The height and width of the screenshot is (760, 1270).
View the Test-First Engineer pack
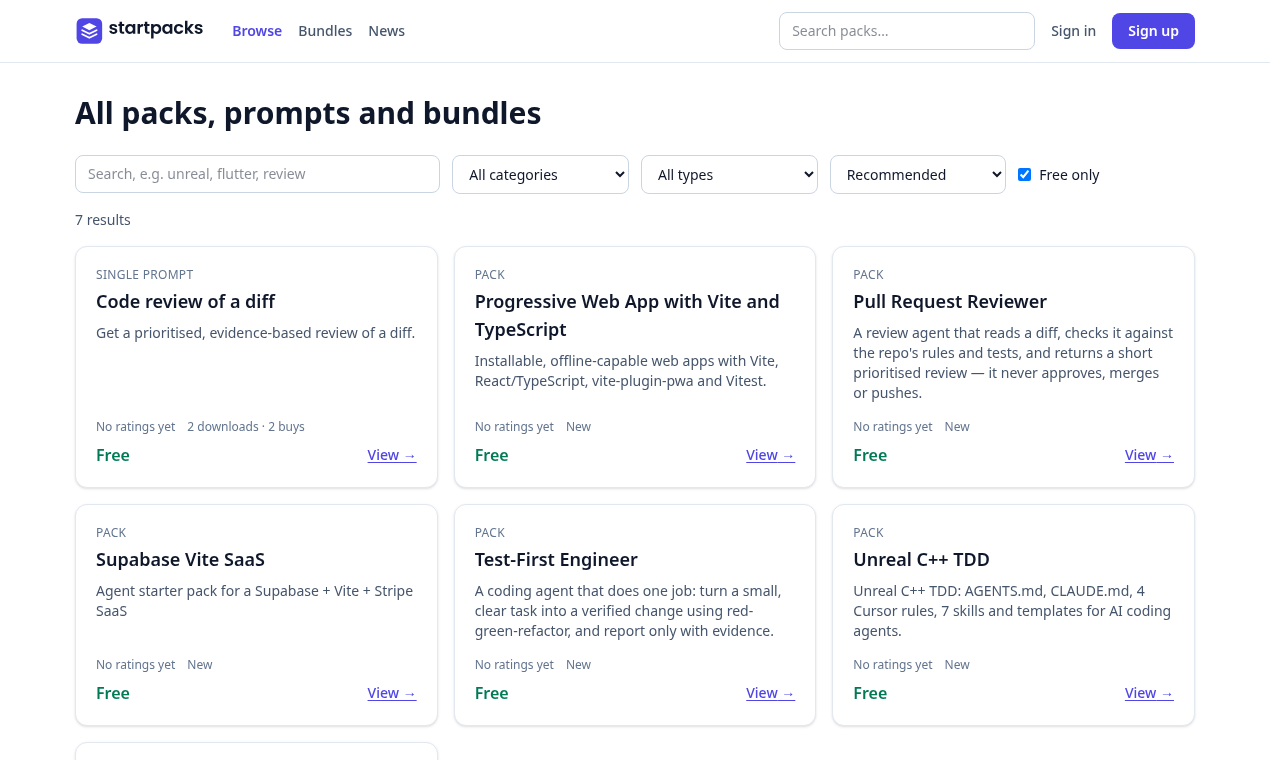click(x=770, y=693)
